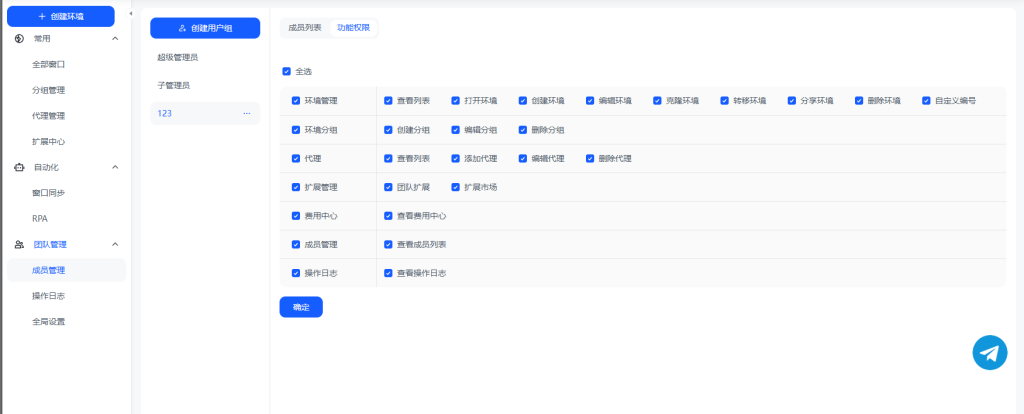The image size is (1024, 414).
Task: Click the 自动化 robot icon
Action: [x=20, y=167]
